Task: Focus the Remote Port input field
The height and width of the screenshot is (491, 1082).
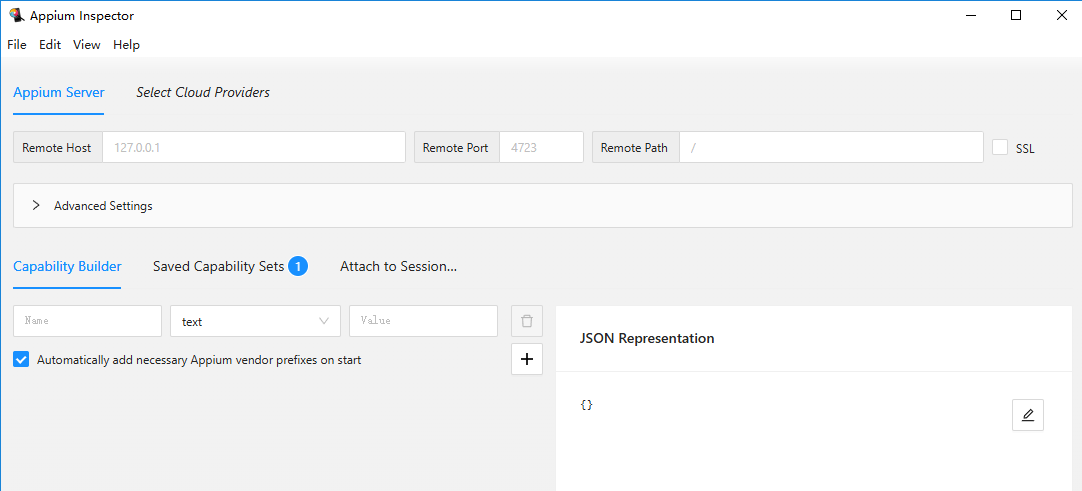Action: (542, 148)
